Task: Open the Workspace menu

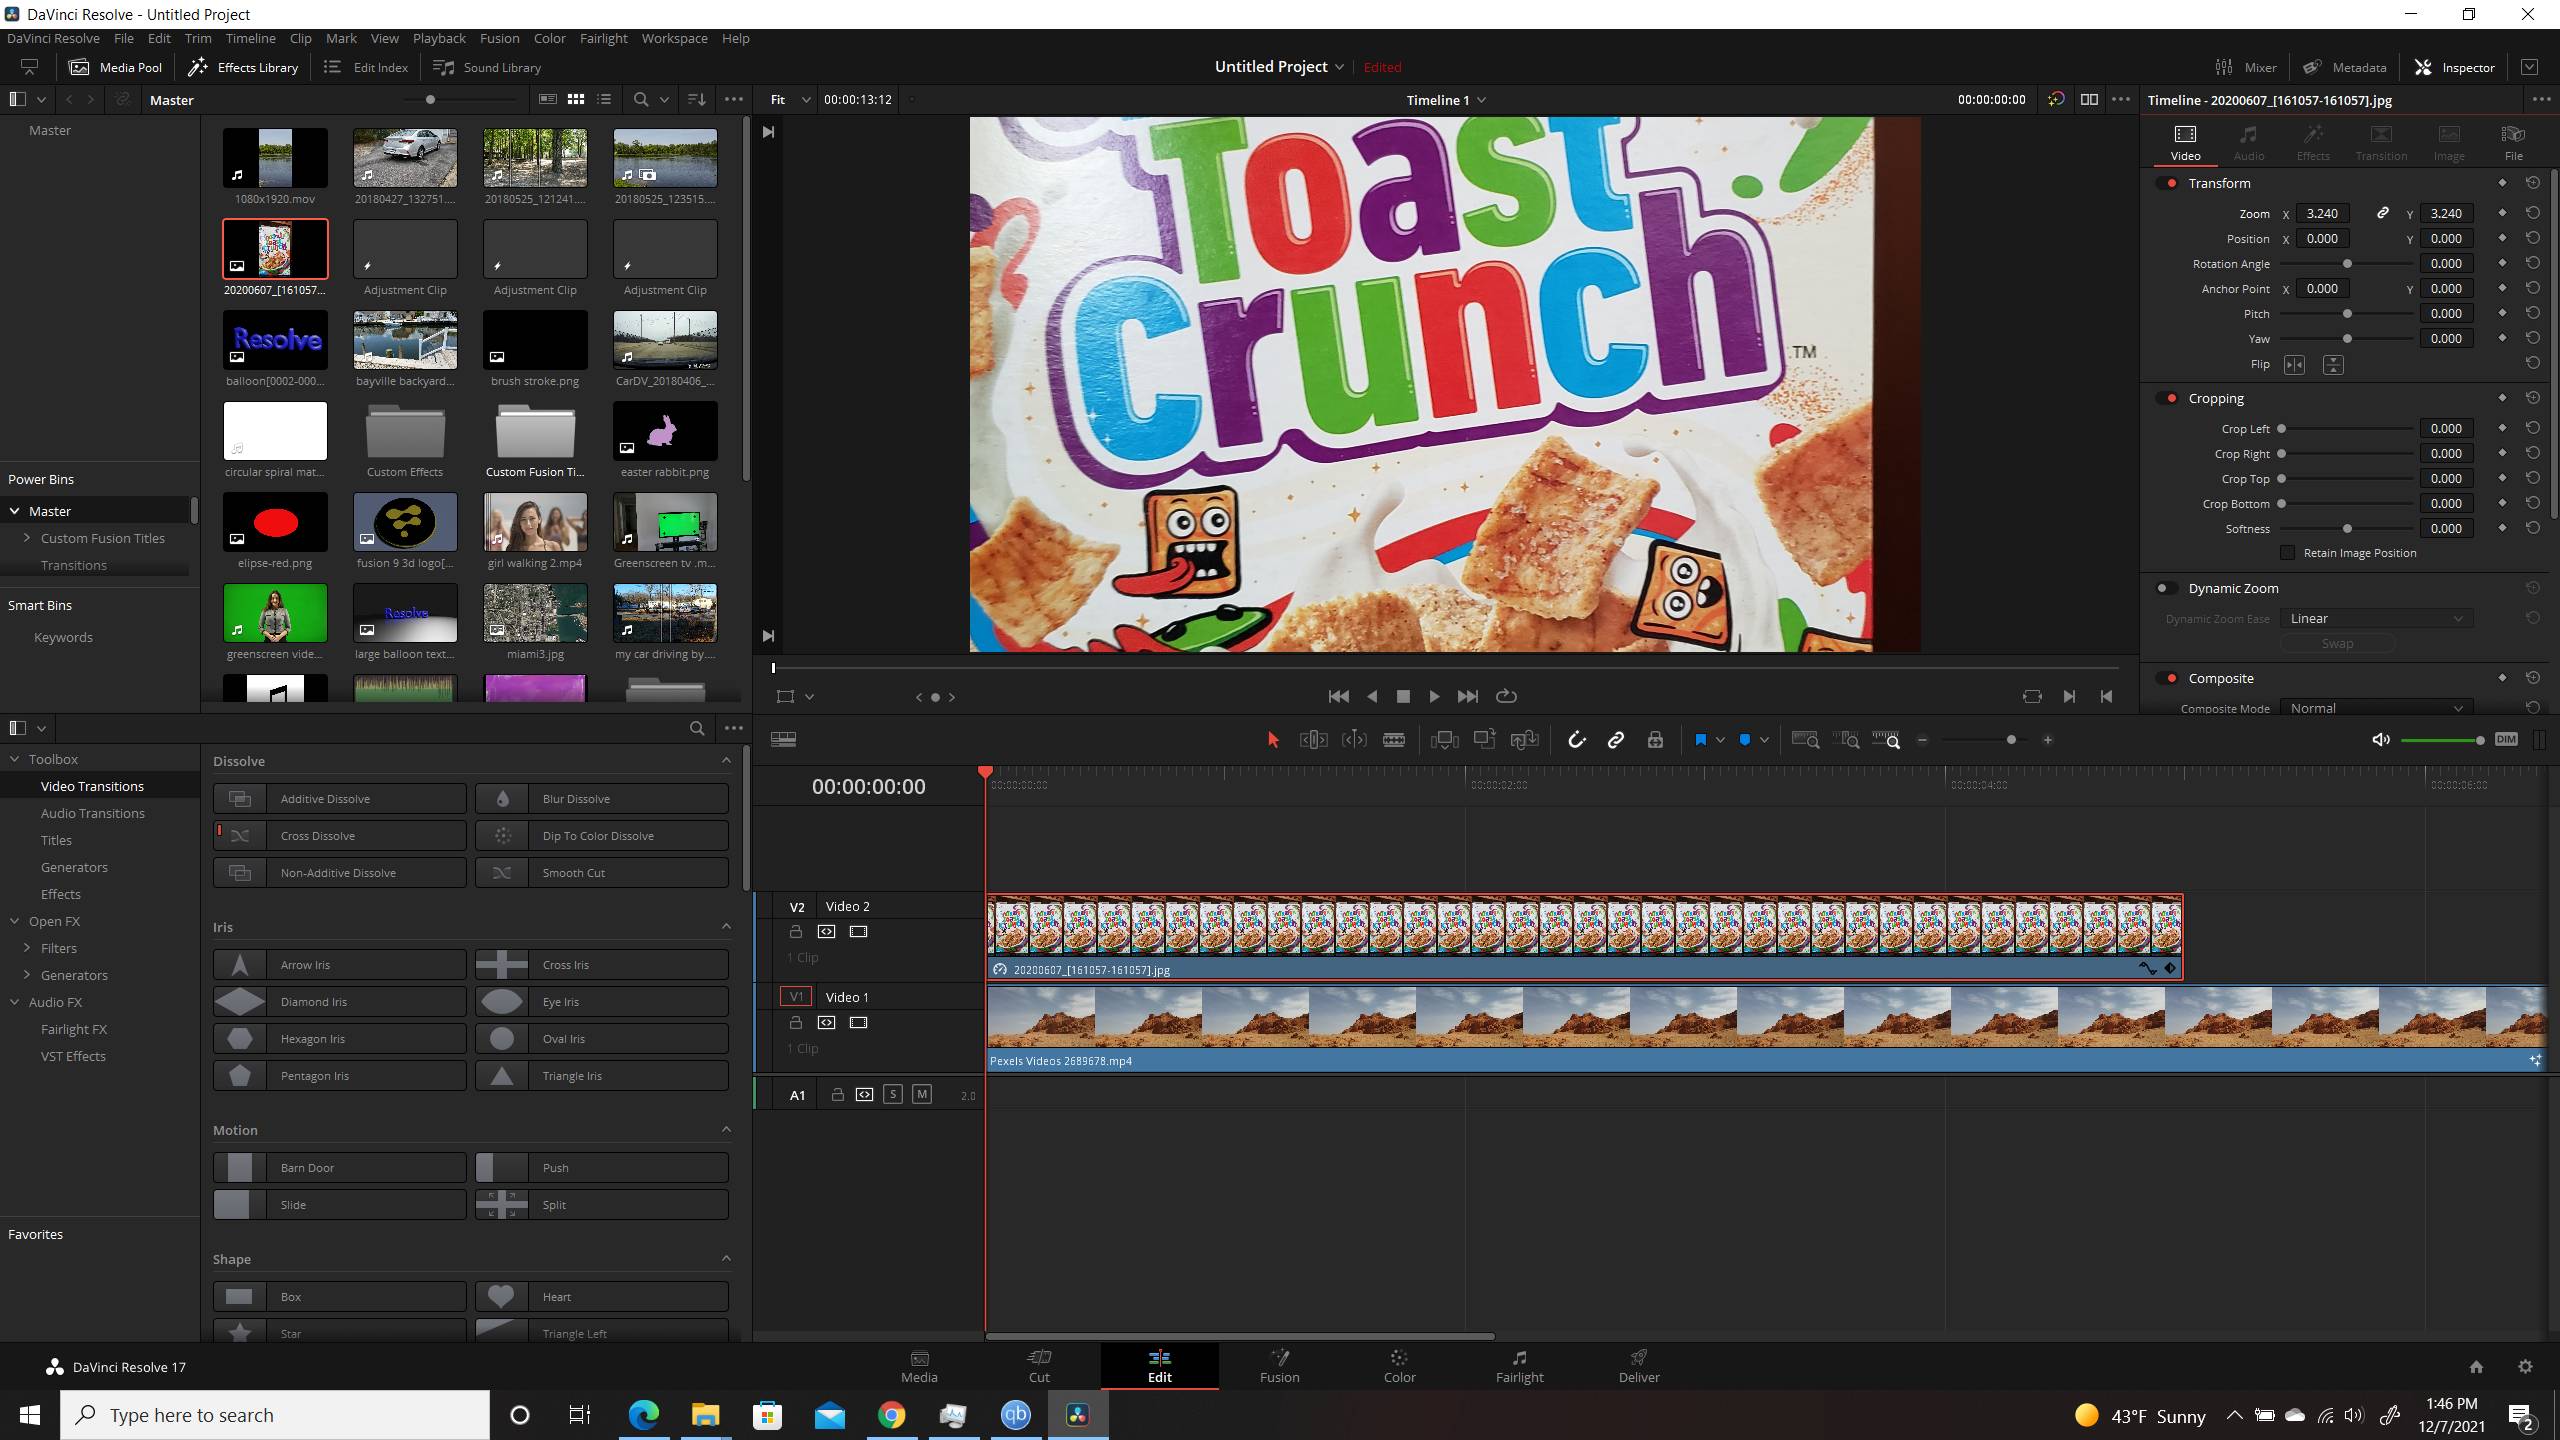Action: 674,38
